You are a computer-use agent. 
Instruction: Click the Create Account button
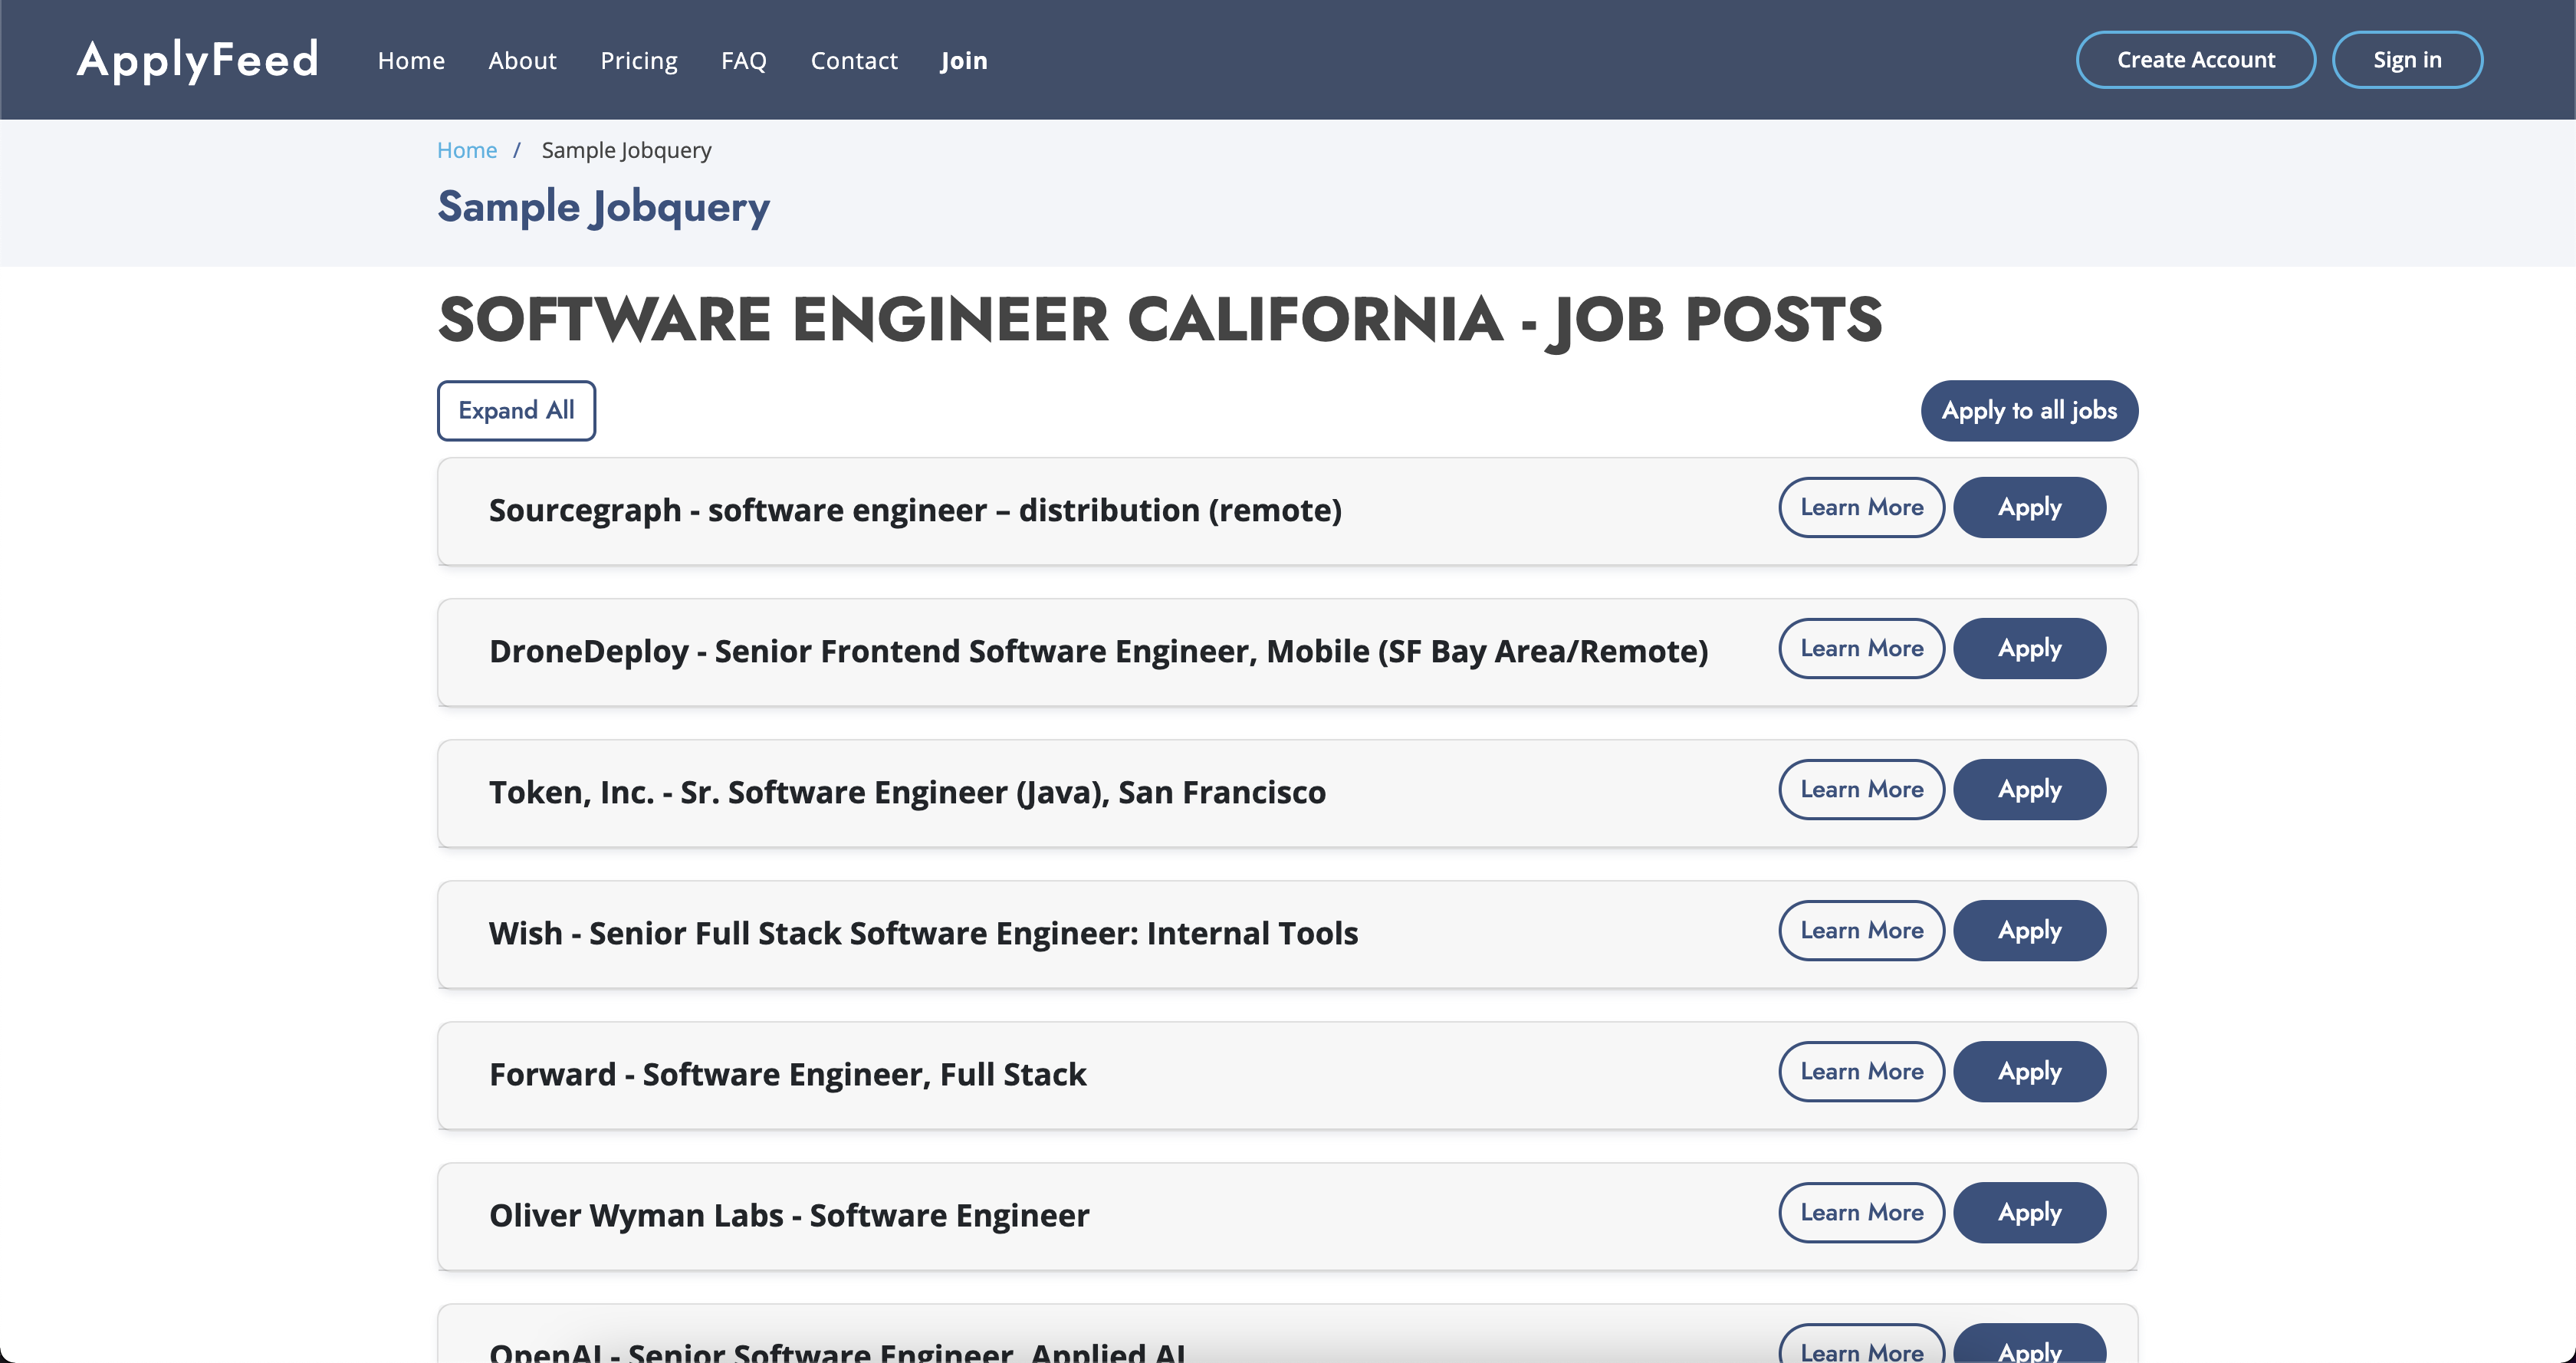[x=2195, y=59]
